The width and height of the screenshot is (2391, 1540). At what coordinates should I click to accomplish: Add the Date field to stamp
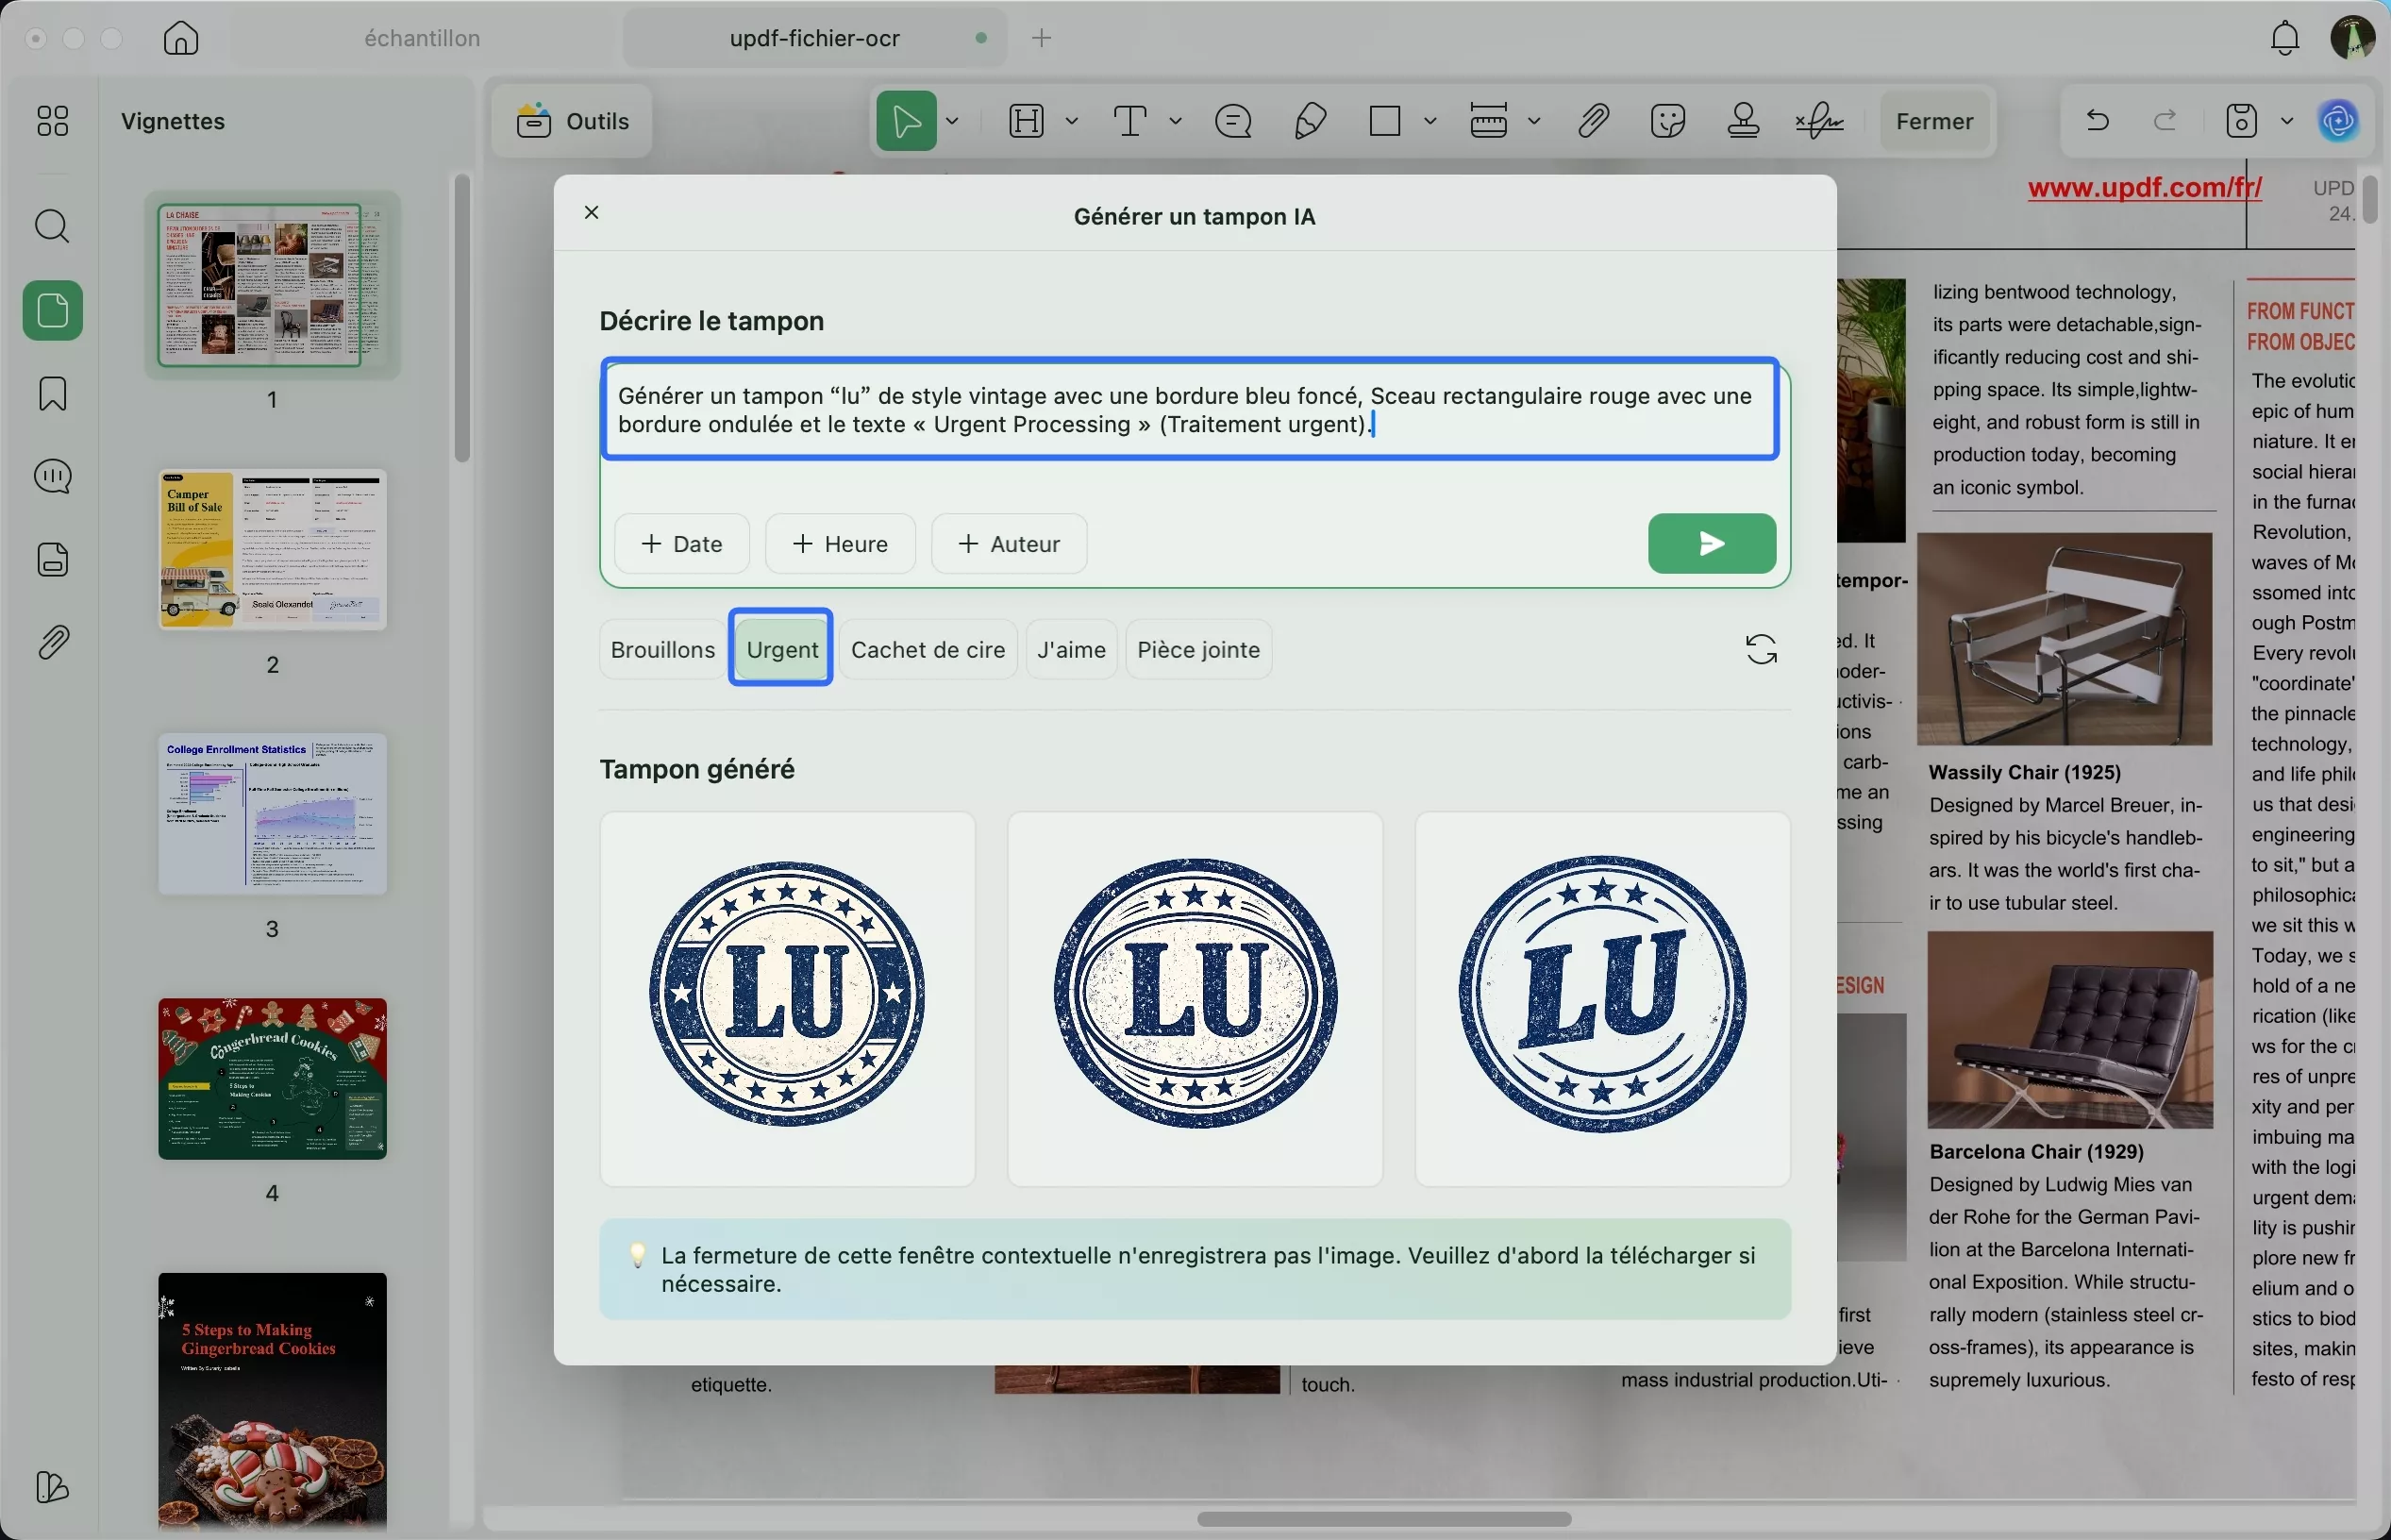(x=682, y=543)
